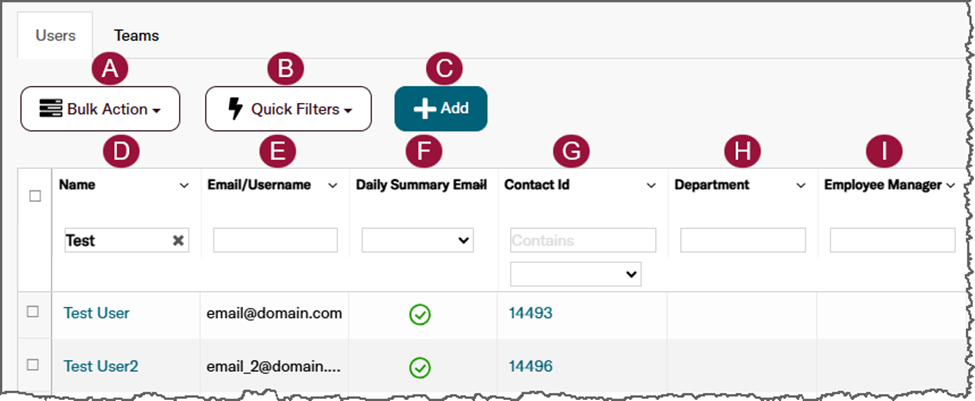Open Contact Id filter condition dropdown

[x=576, y=274]
